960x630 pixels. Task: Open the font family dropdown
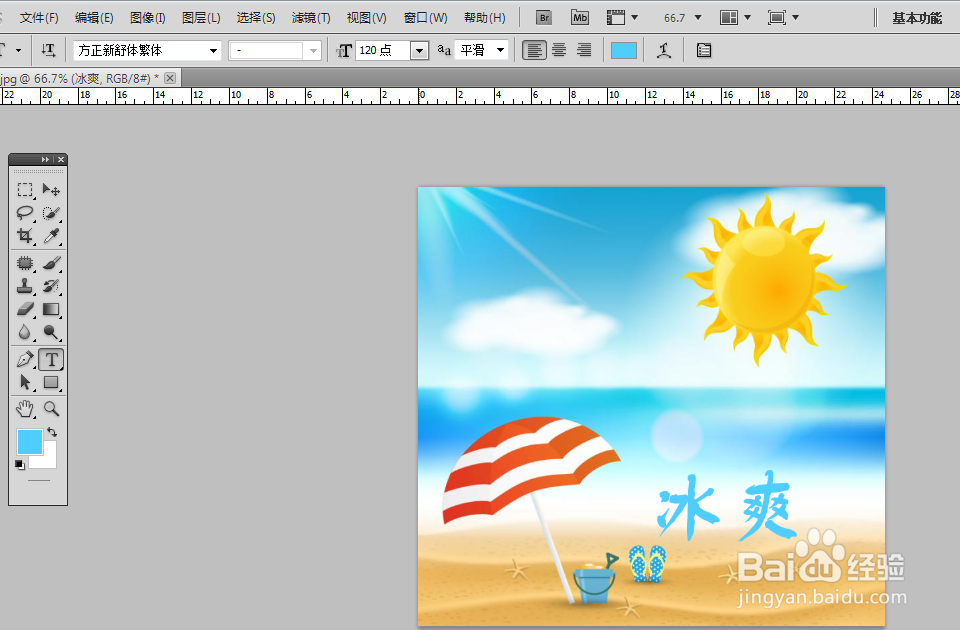[x=213, y=50]
